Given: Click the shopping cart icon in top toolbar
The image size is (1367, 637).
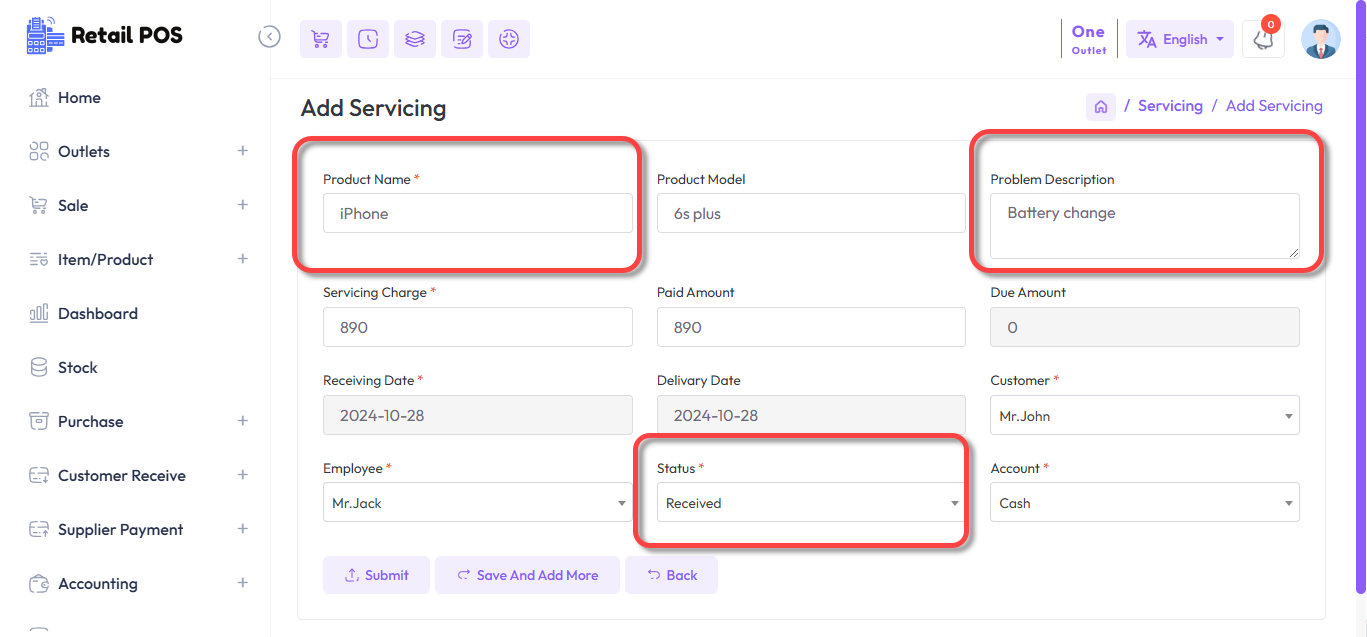Looking at the screenshot, I should [321, 39].
